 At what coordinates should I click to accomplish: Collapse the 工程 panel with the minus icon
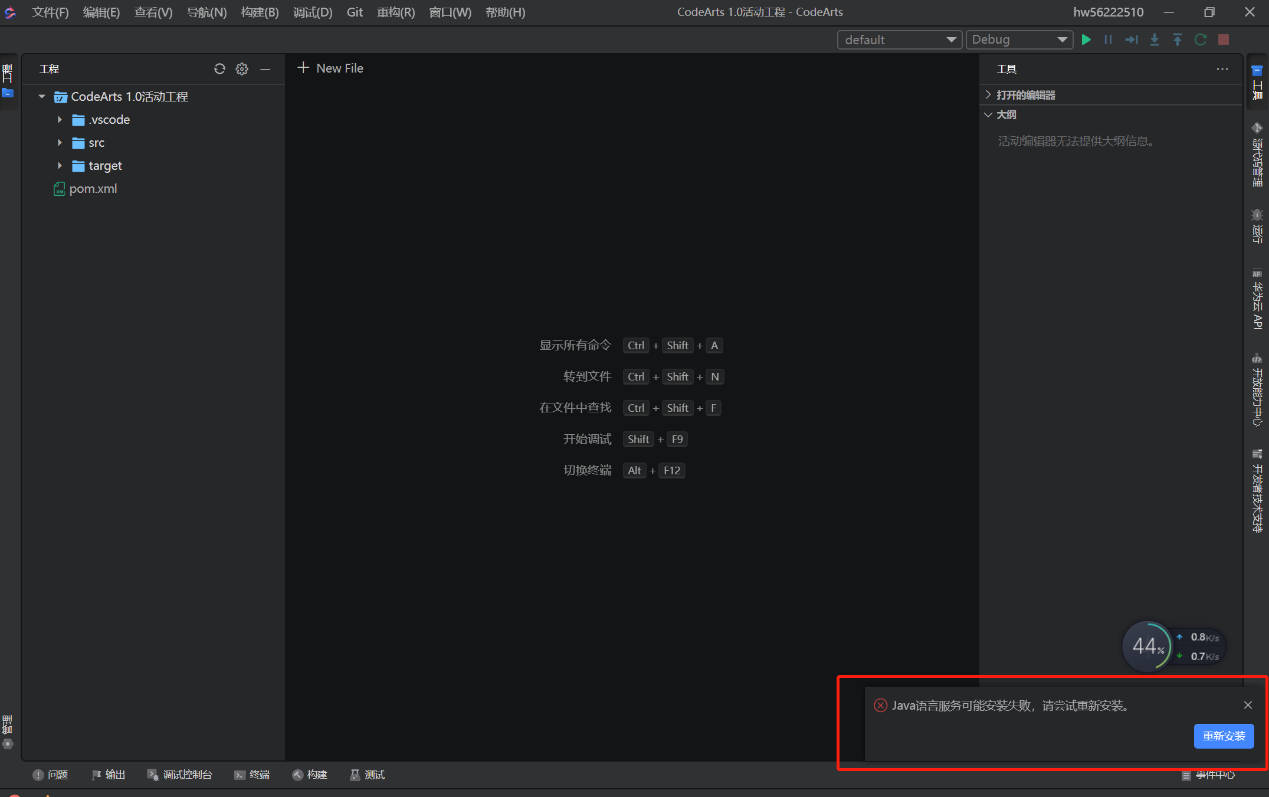265,69
